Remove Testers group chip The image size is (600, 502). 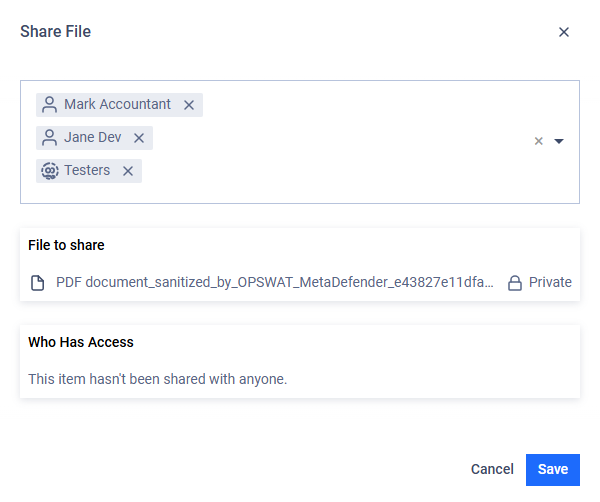point(128,171)
